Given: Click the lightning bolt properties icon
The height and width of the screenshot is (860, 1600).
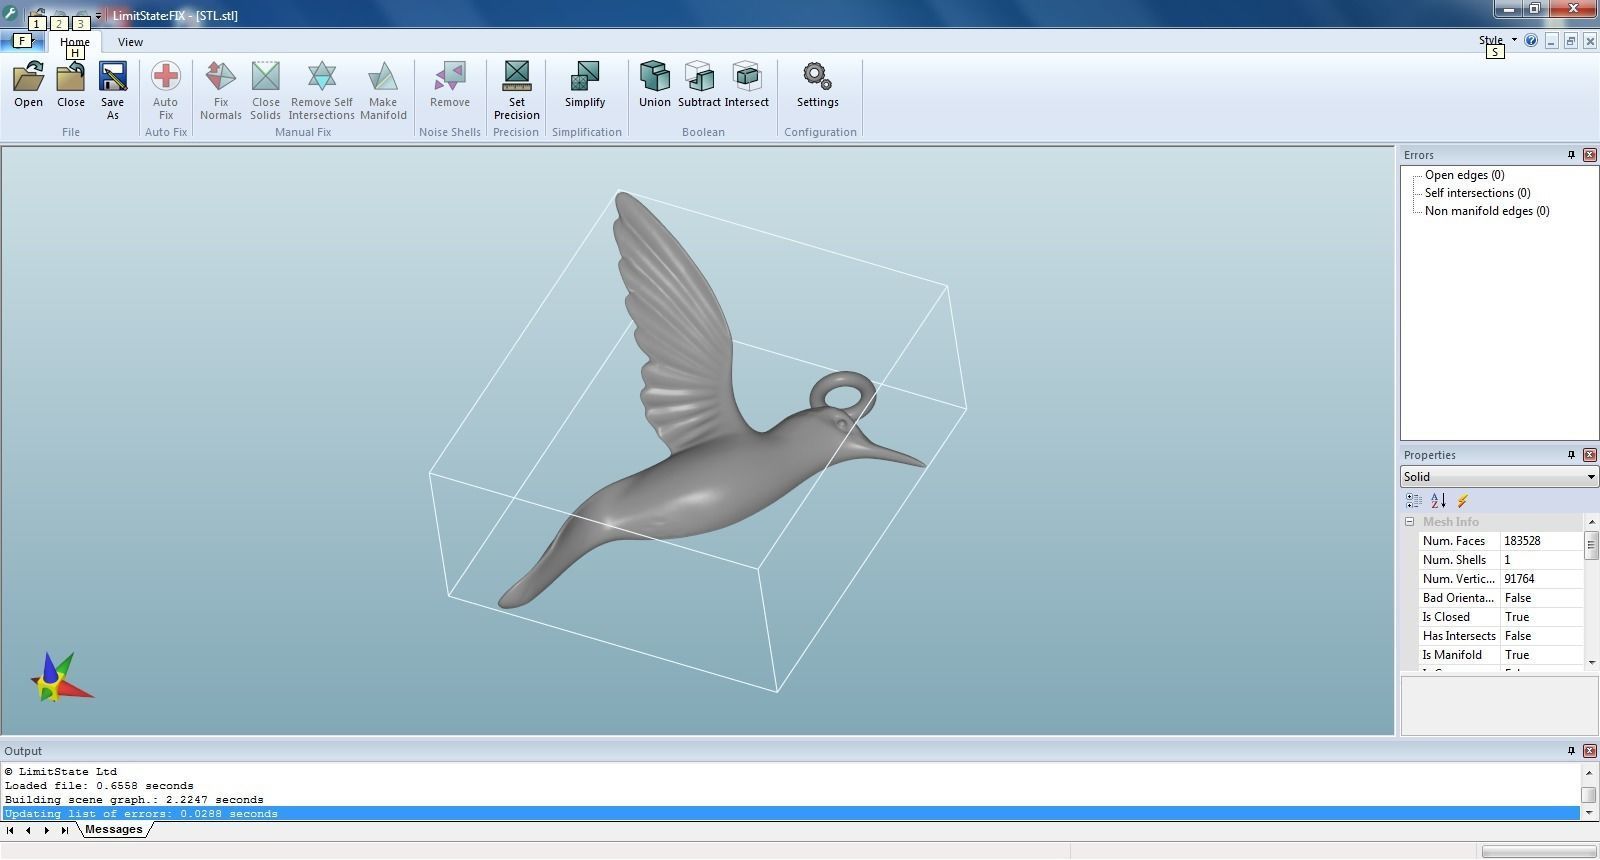Looking at the screenshot, I should coord(1462,500).
